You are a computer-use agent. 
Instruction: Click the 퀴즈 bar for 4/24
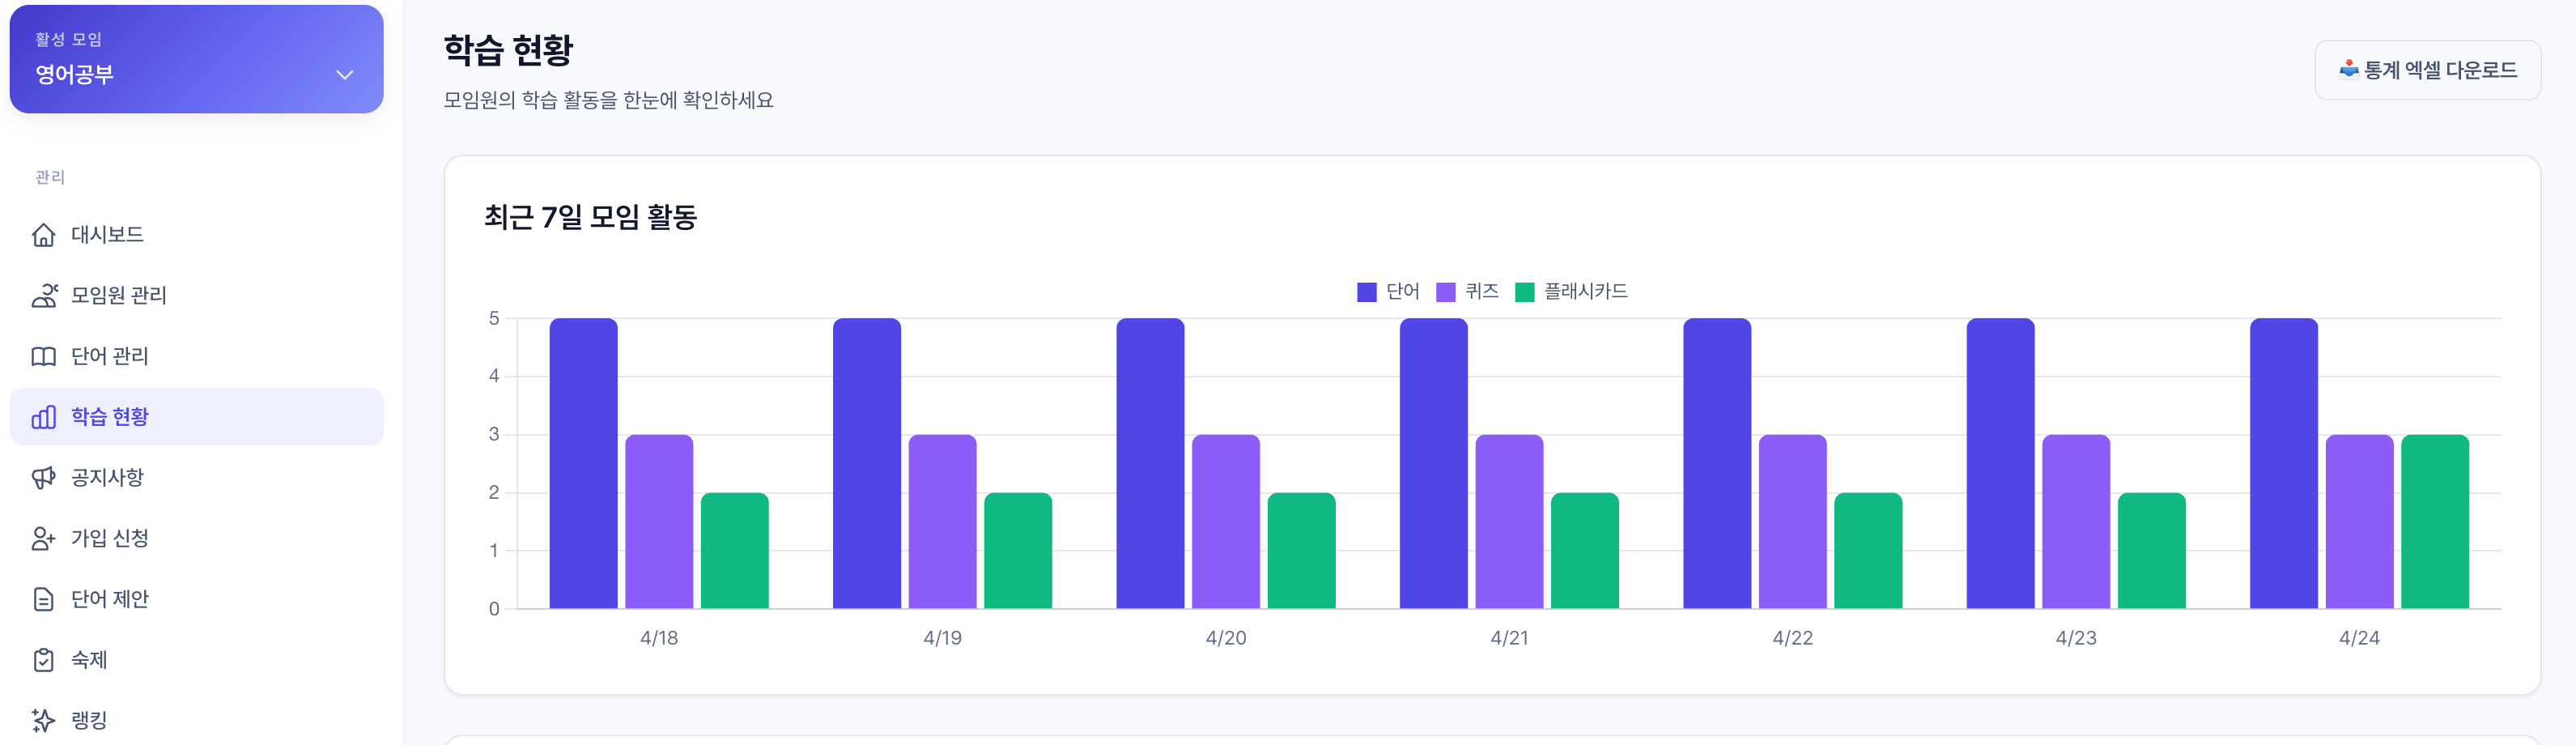tap(2360, 522)
